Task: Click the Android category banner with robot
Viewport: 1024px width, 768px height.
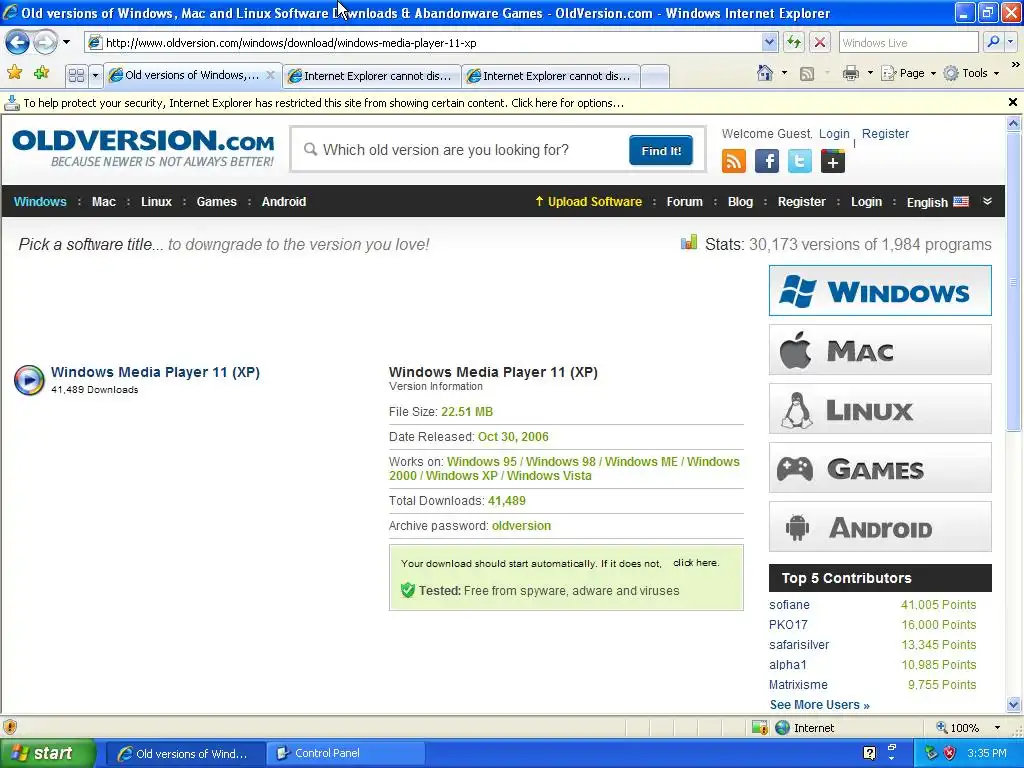Action: coord(880,527)
